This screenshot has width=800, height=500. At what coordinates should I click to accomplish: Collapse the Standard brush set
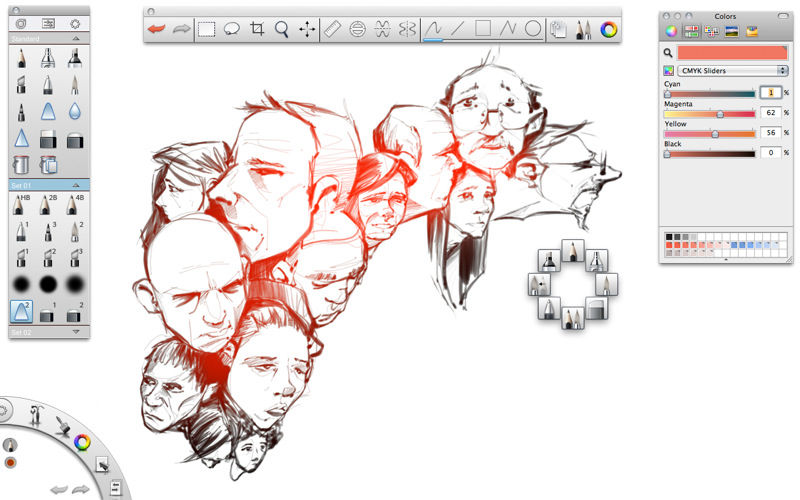pyautogui.click(x=76, y=38)
